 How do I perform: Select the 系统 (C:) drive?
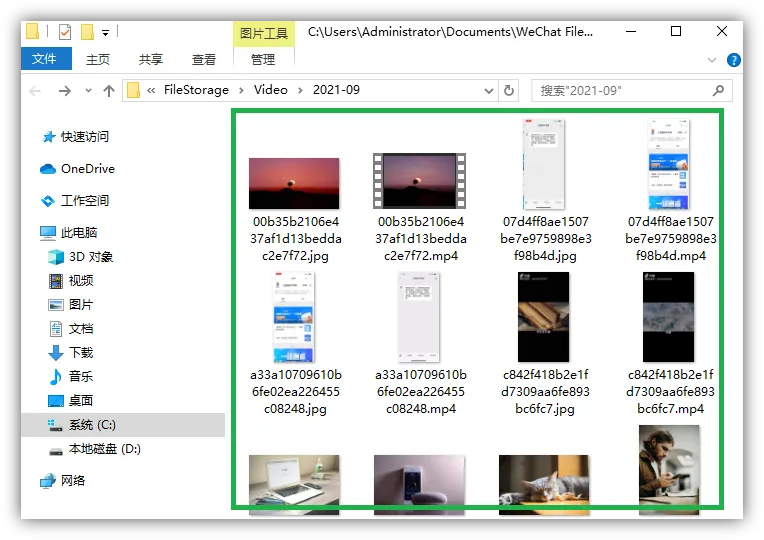[123, 425]
